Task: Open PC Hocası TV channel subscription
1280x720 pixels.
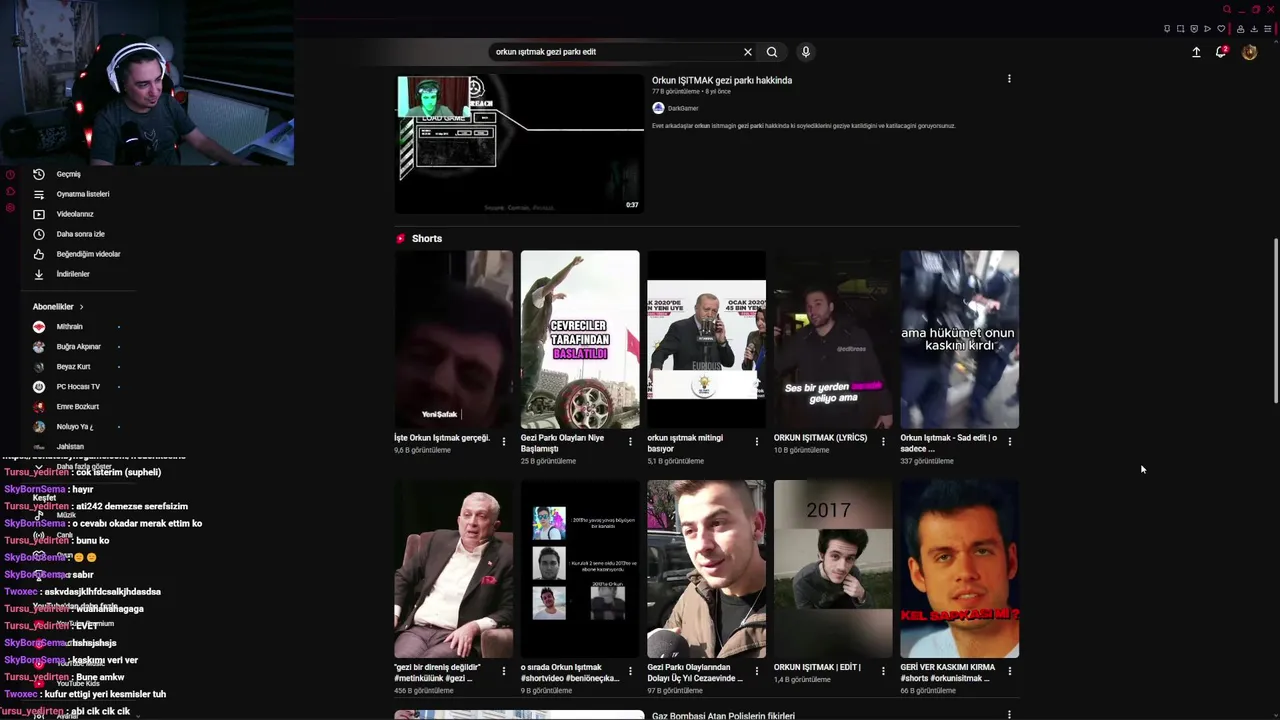Action: pyautogui.click(x=78, y=387)
